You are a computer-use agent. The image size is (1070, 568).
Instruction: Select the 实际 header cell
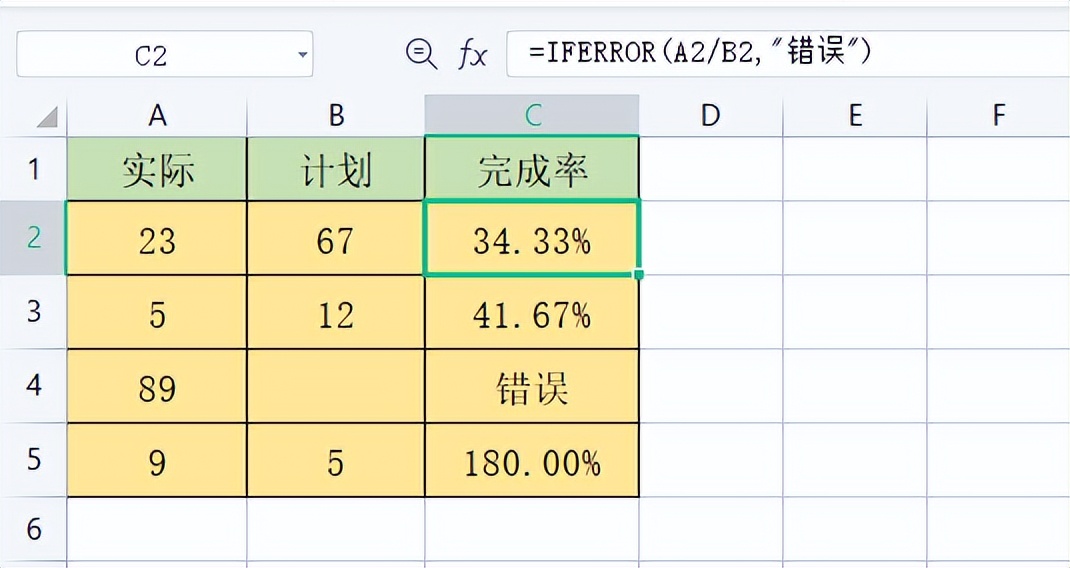coord(157,169)
